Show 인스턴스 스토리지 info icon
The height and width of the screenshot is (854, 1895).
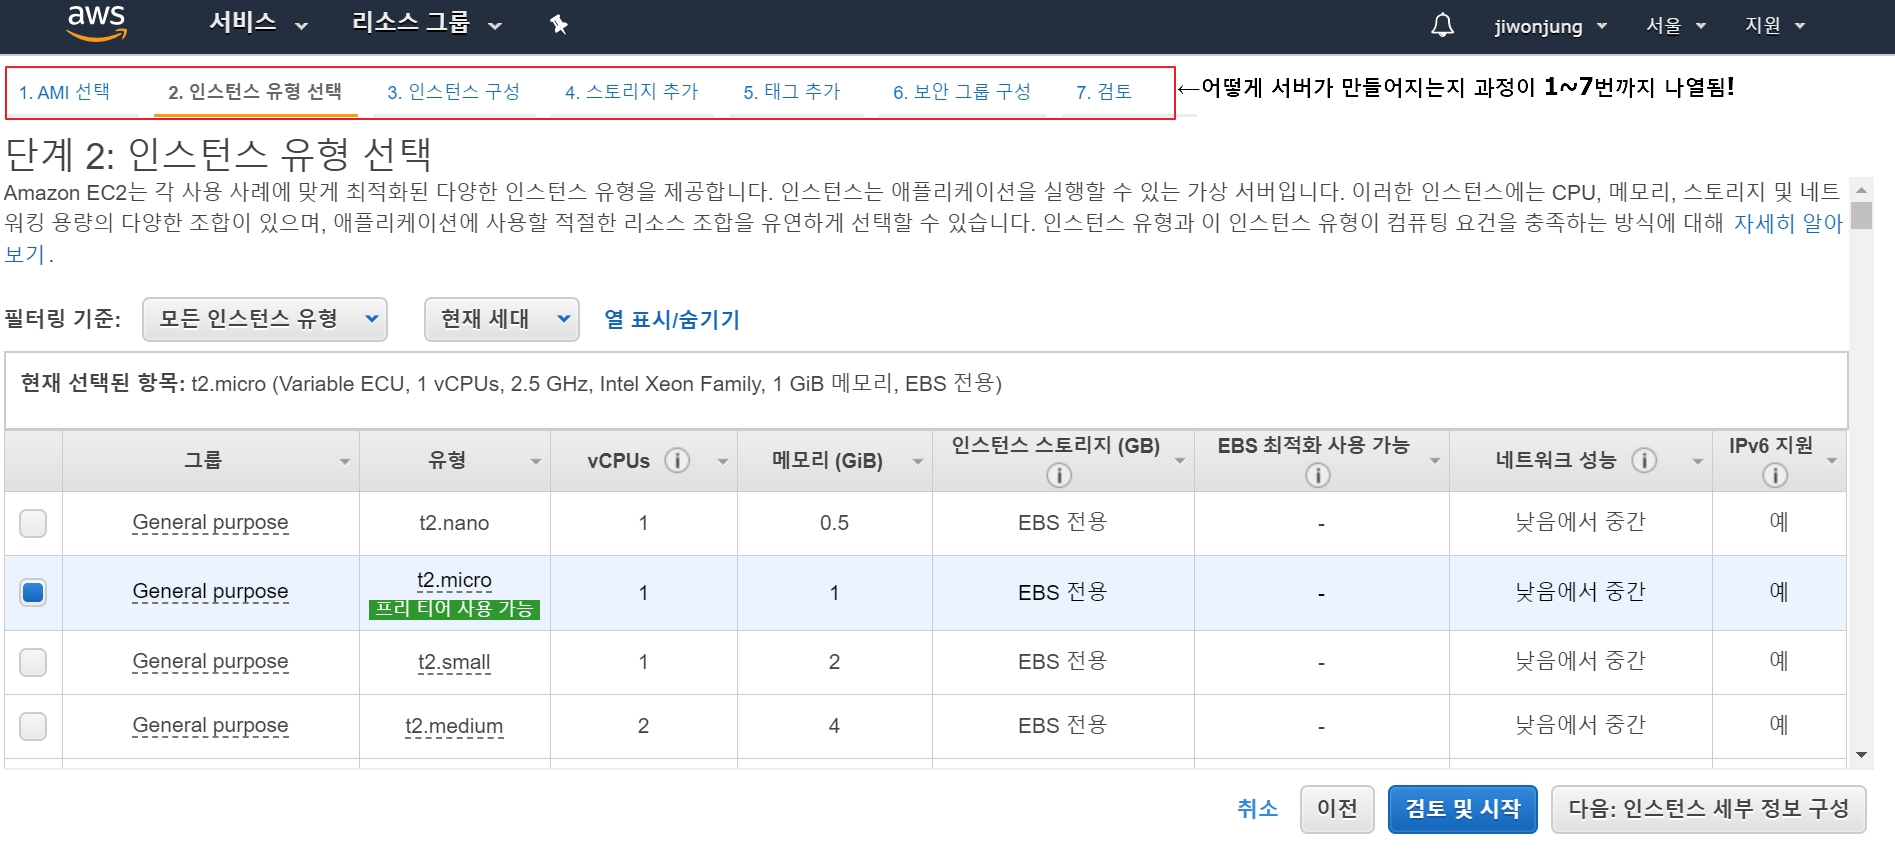click(x=1059, y=475)
